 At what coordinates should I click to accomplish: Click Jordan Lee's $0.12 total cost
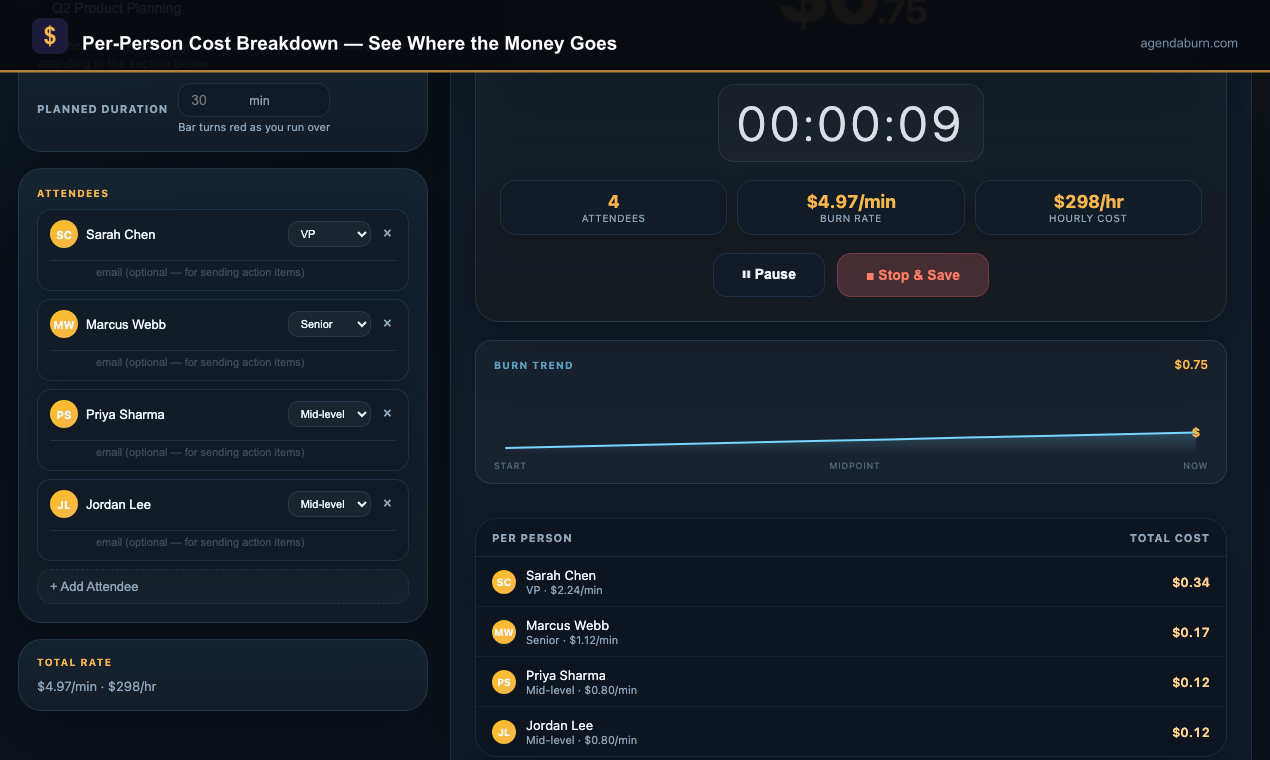[1191, 732]
